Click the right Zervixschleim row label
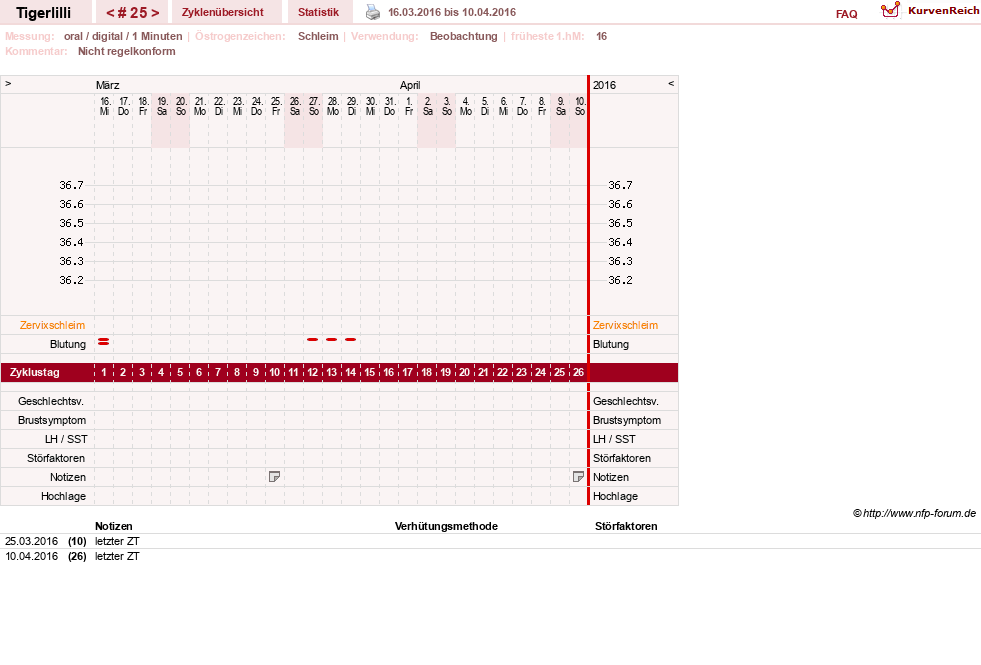The width and height of the screenshot is (981, 665). (626, 325)
